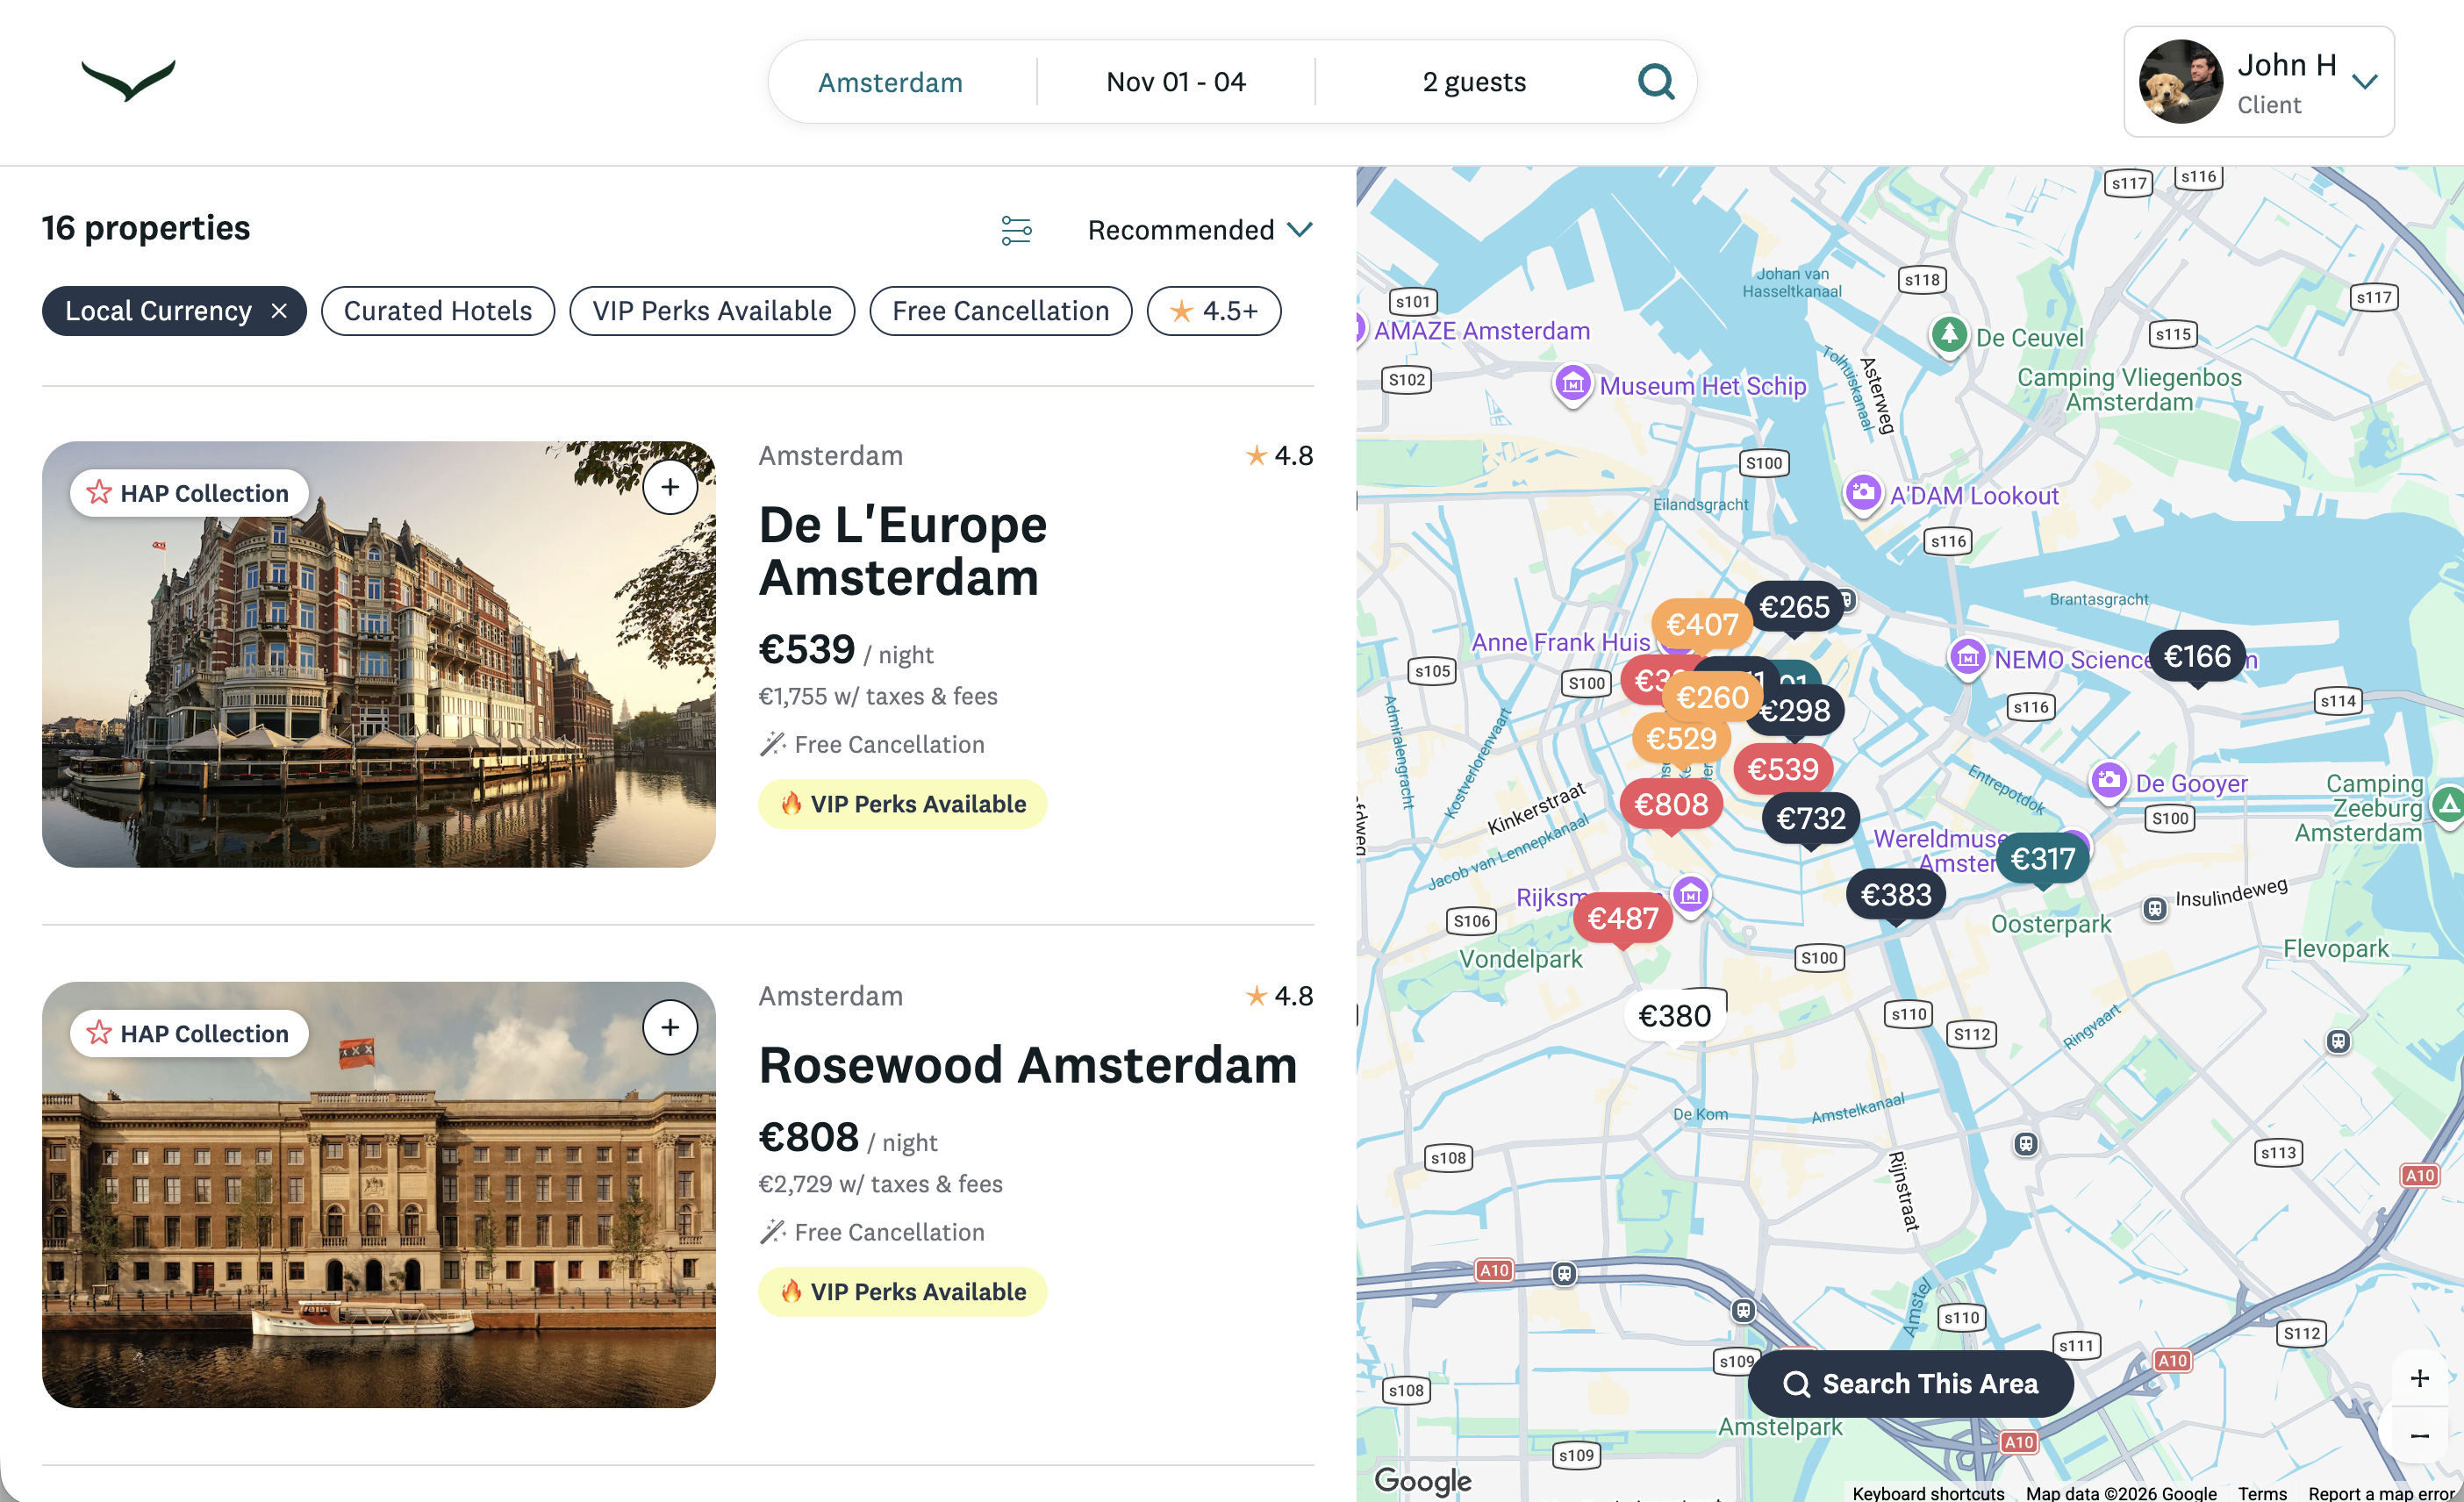Toggle the Local Currency filter chip
The width and height of the screenshot is (2464, 1502).
pos(174,311)
